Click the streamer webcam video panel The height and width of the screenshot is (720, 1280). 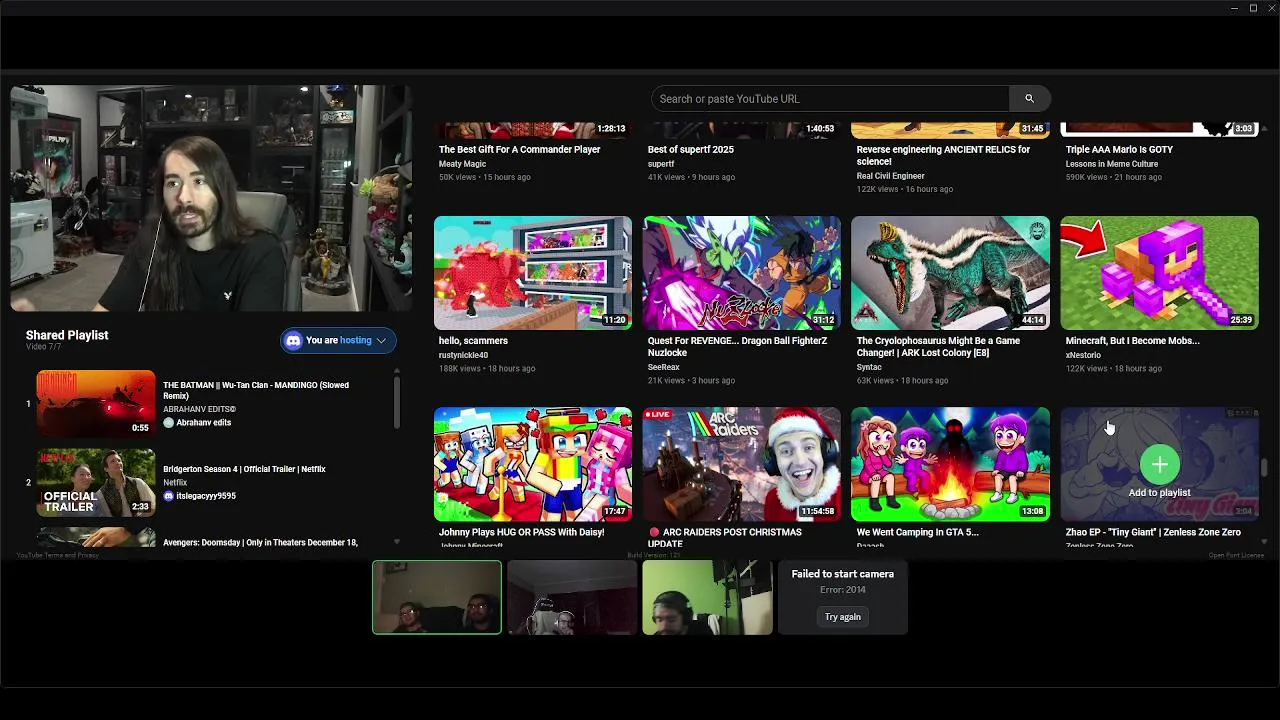pos(211,198)
